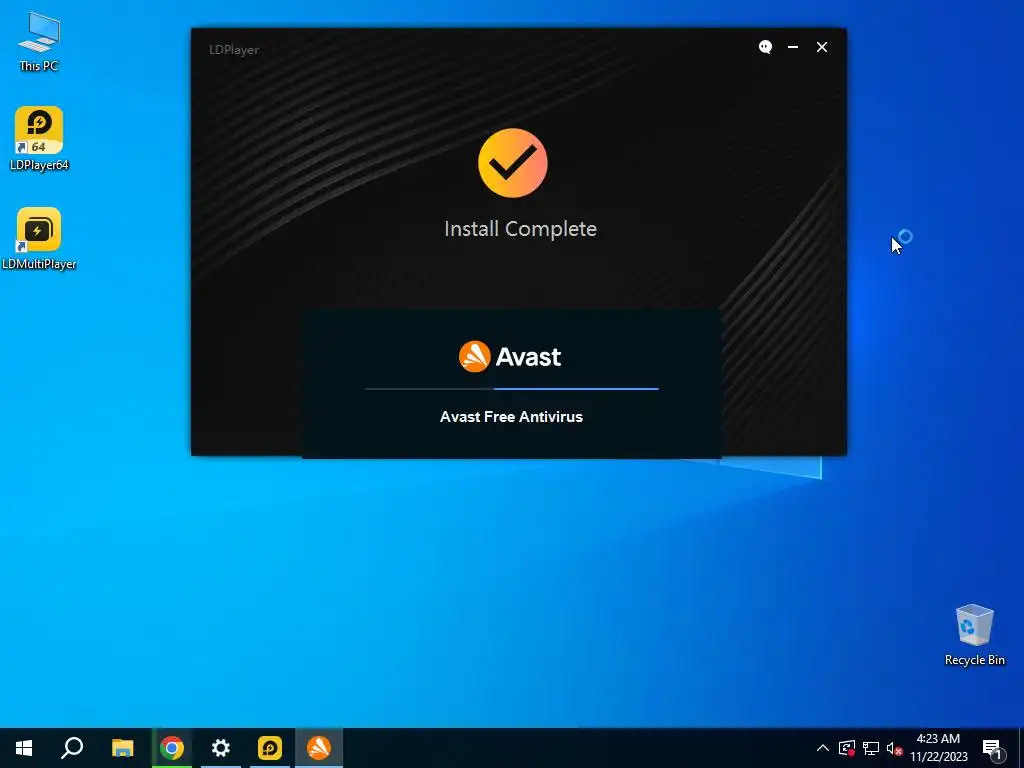Click the tray security status icon
The width and height of the screenshot is (1024, 768).
847,748
